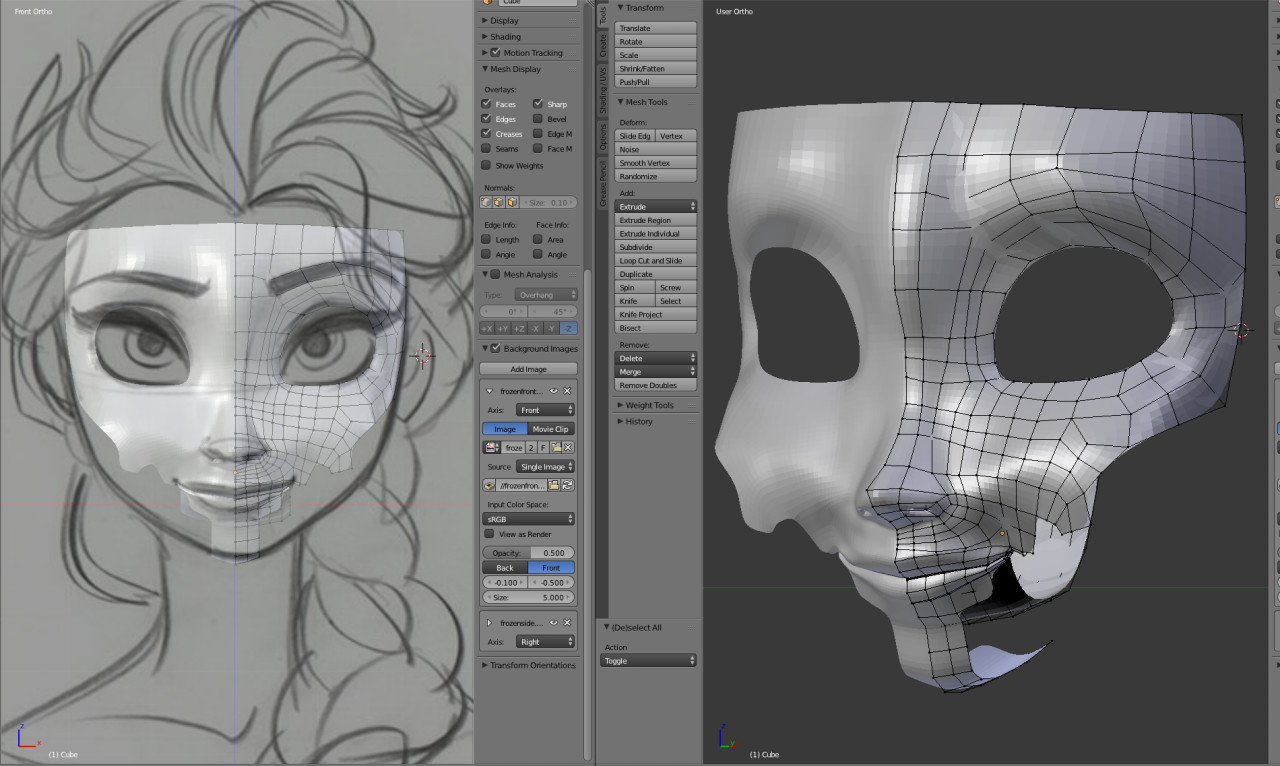This screenshot has width=1280, height=766.
Task: Open the Delete dropdown menu
Action: pos(656,358)
